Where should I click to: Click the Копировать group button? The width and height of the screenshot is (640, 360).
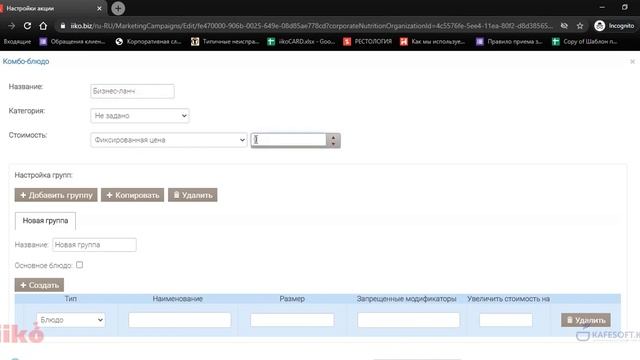click(x=133, y=195)
